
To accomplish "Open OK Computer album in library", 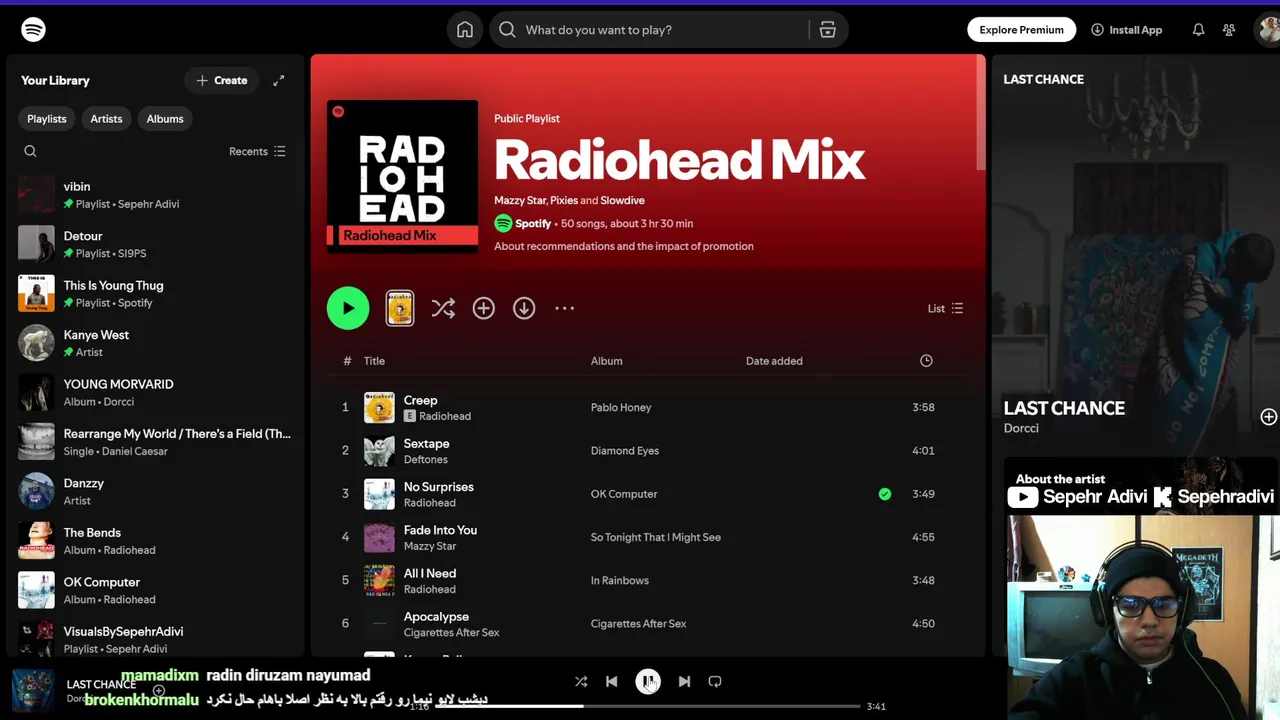I will coord(155,590).
